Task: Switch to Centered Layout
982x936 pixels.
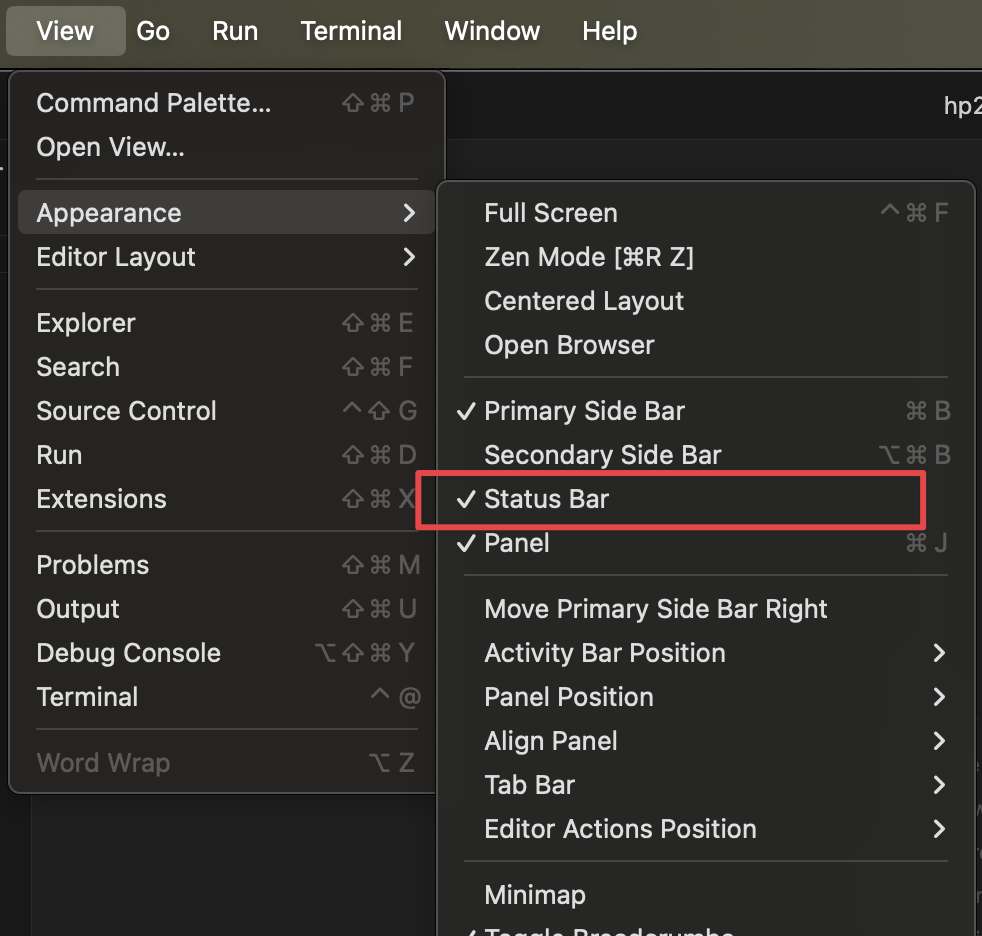Action: click(x=583, y=301)
